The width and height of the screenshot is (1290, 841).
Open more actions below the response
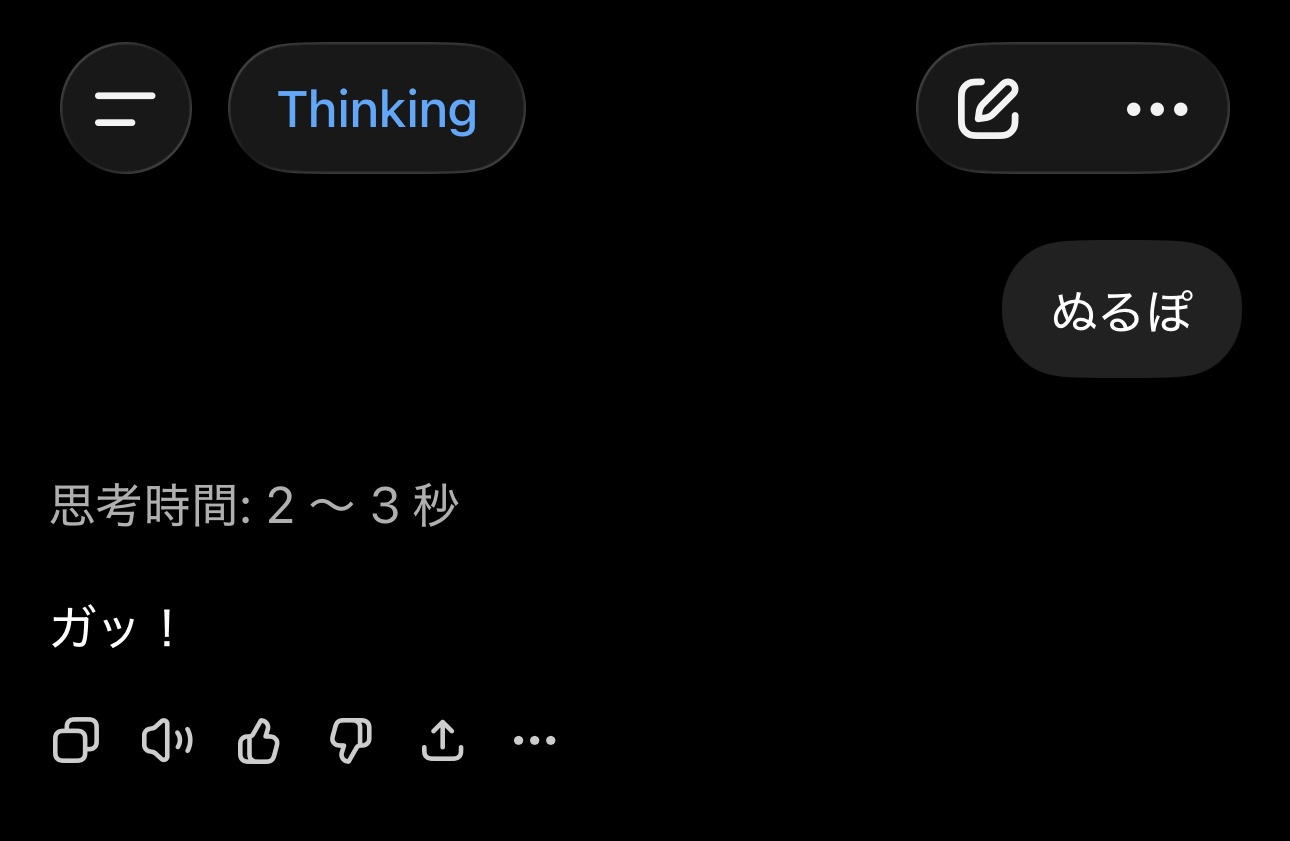tap(534, 741)
